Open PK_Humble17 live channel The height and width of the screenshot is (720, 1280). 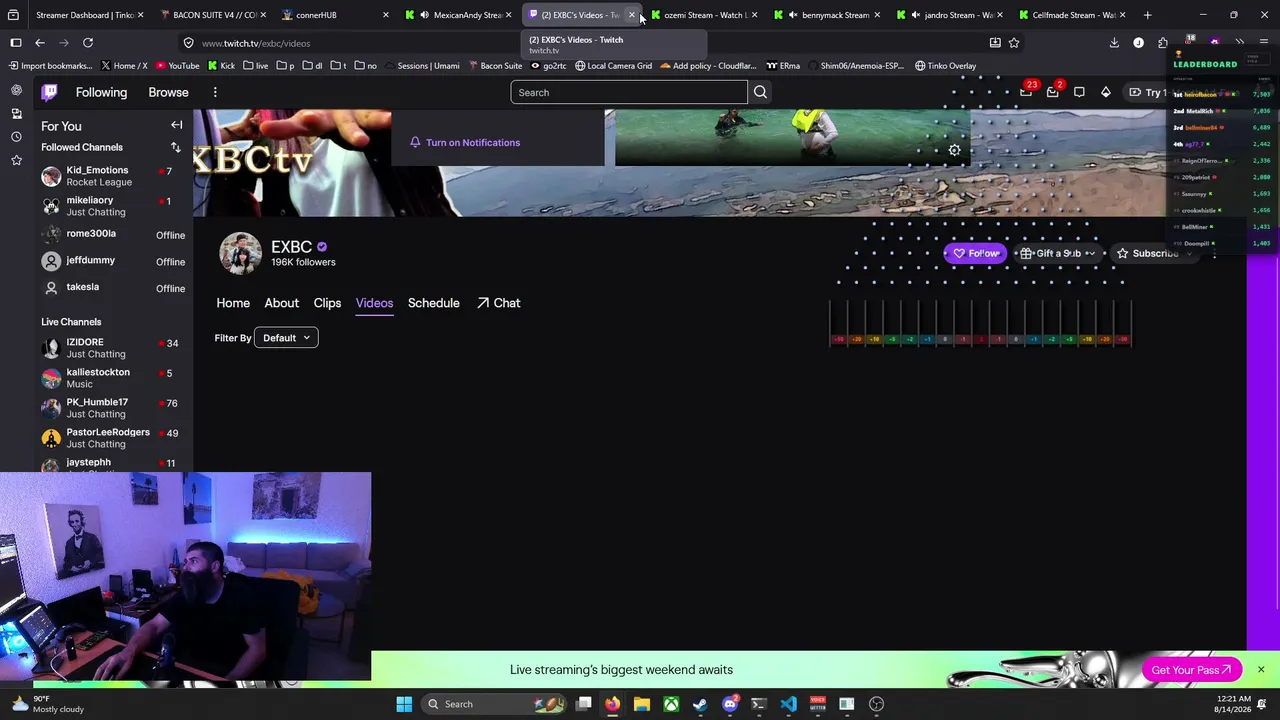tap(113, 408)
